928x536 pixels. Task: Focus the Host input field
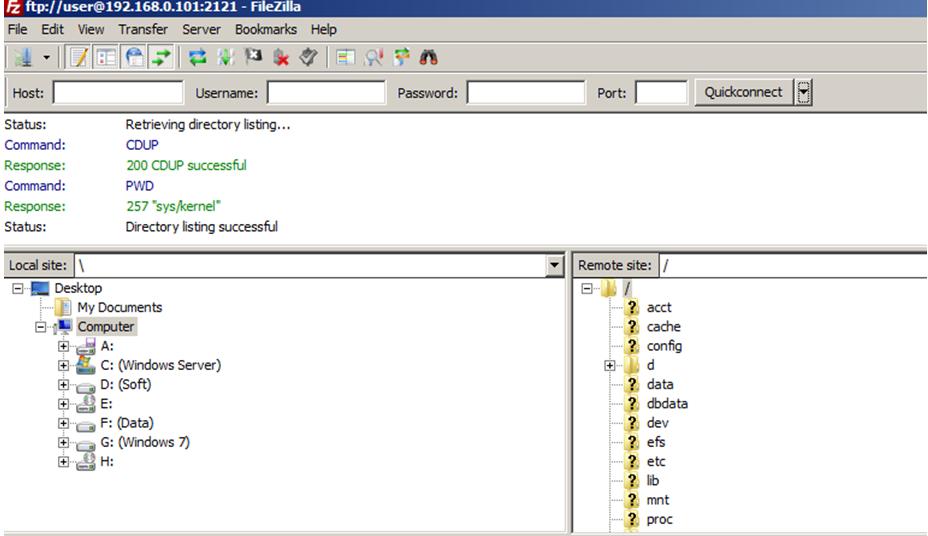pyautogui.click(x=118, y=93)
